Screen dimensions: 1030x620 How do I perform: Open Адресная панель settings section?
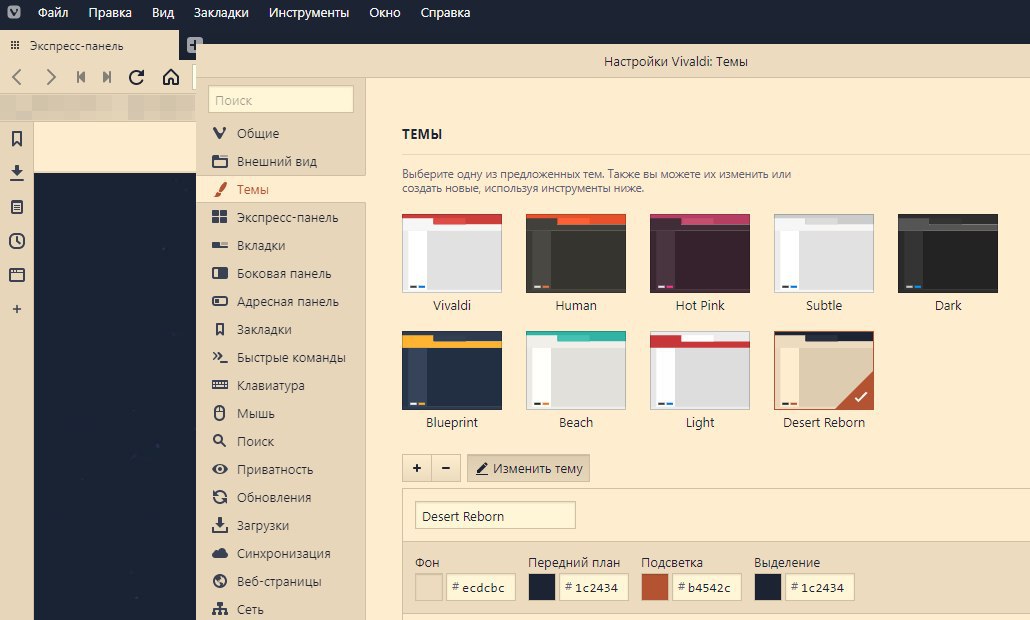click(x=281, y=301)
